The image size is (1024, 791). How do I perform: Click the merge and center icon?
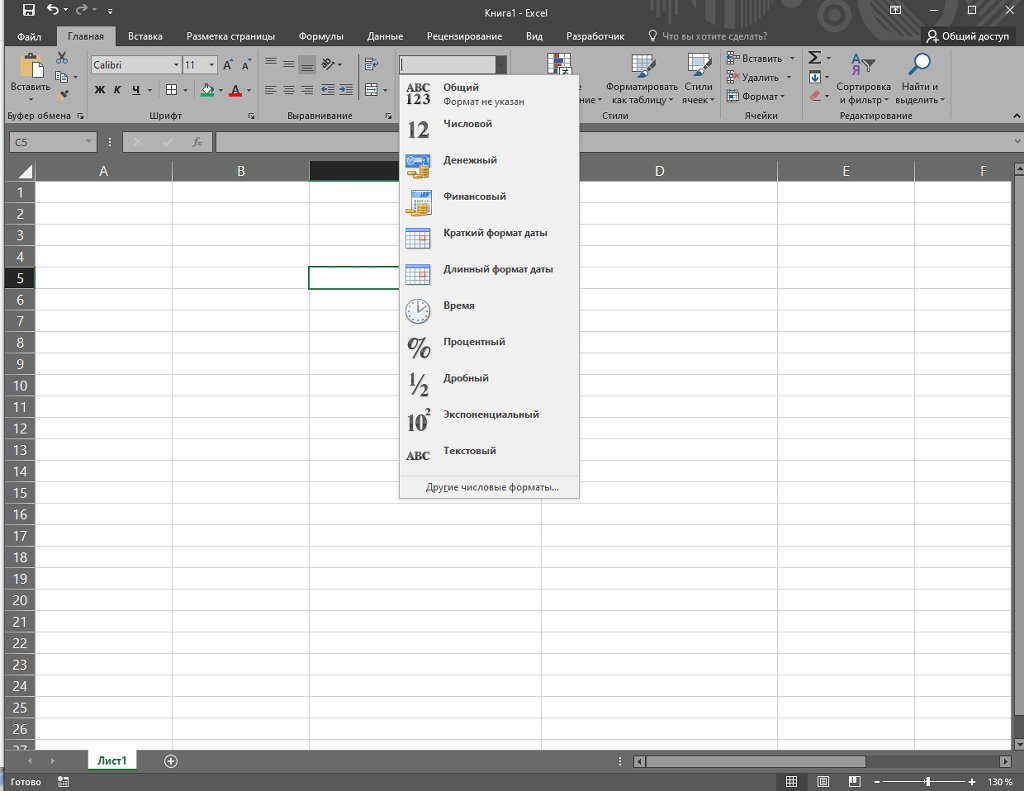coord(371,89)
